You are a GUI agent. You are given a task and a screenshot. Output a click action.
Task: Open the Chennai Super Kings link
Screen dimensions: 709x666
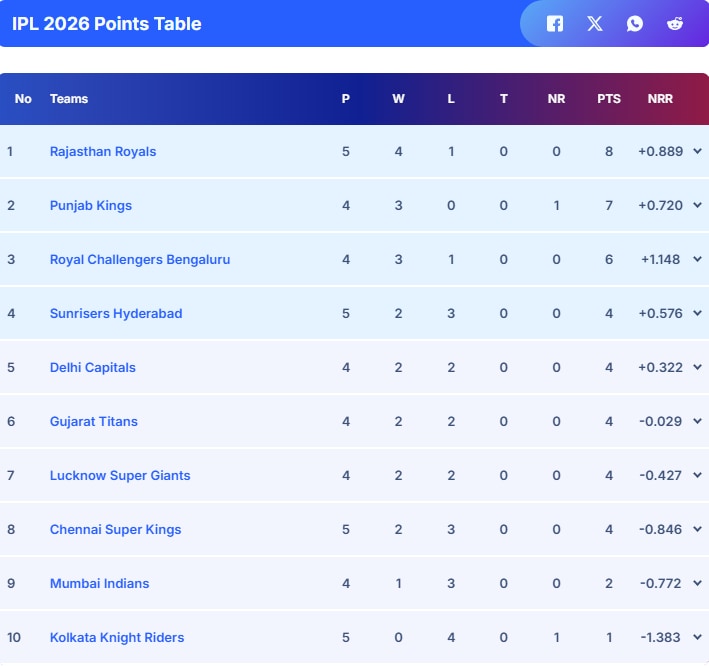[115, 530]
